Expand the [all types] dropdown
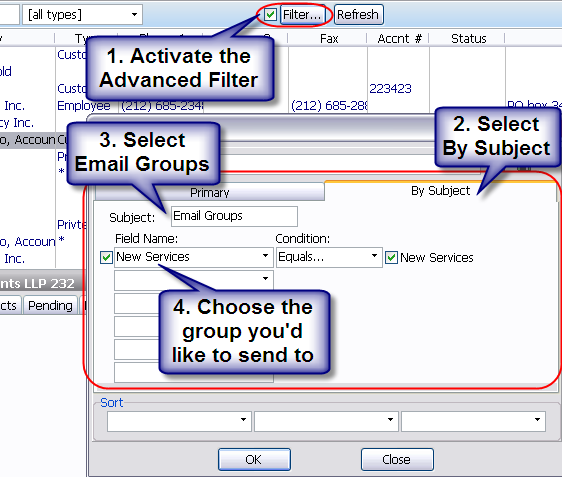This screenshot has width=562, height=477. coord(82,15)
